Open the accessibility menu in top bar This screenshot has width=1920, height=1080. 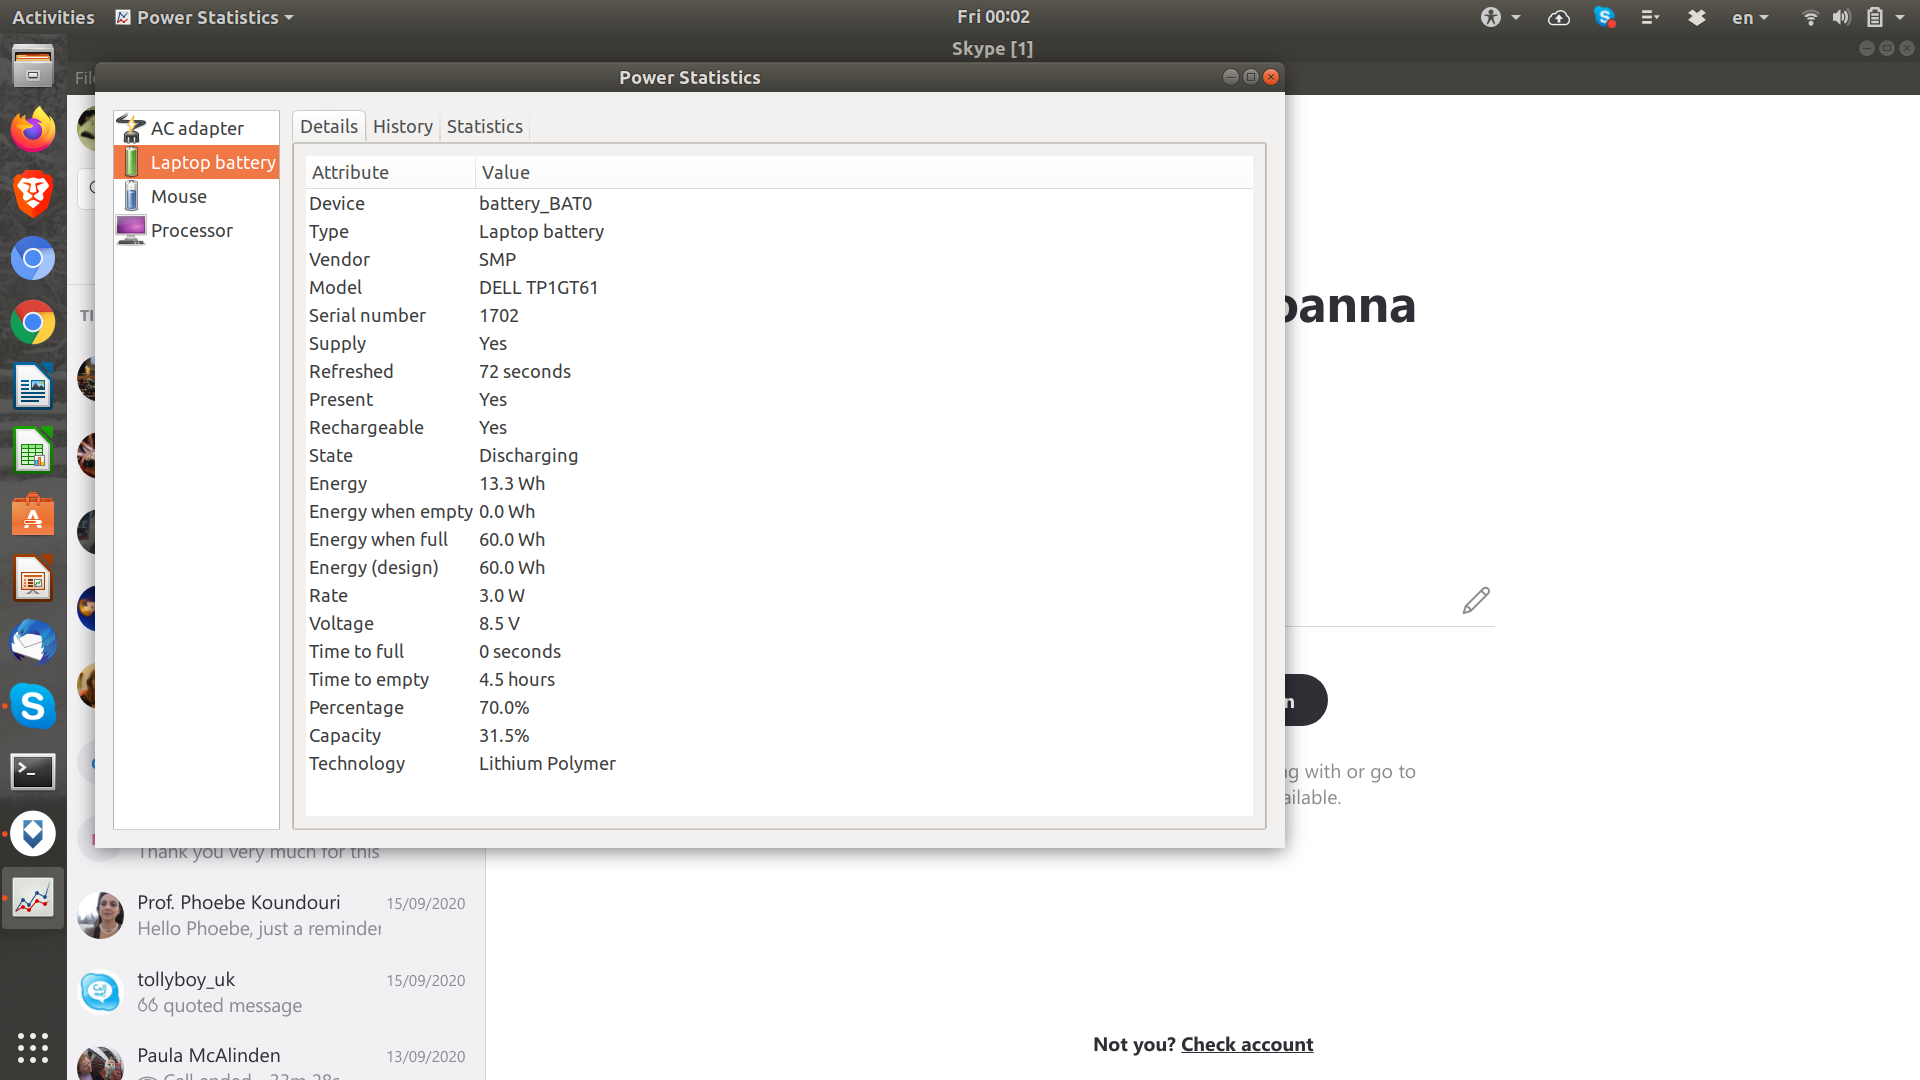click(1500, 17)
